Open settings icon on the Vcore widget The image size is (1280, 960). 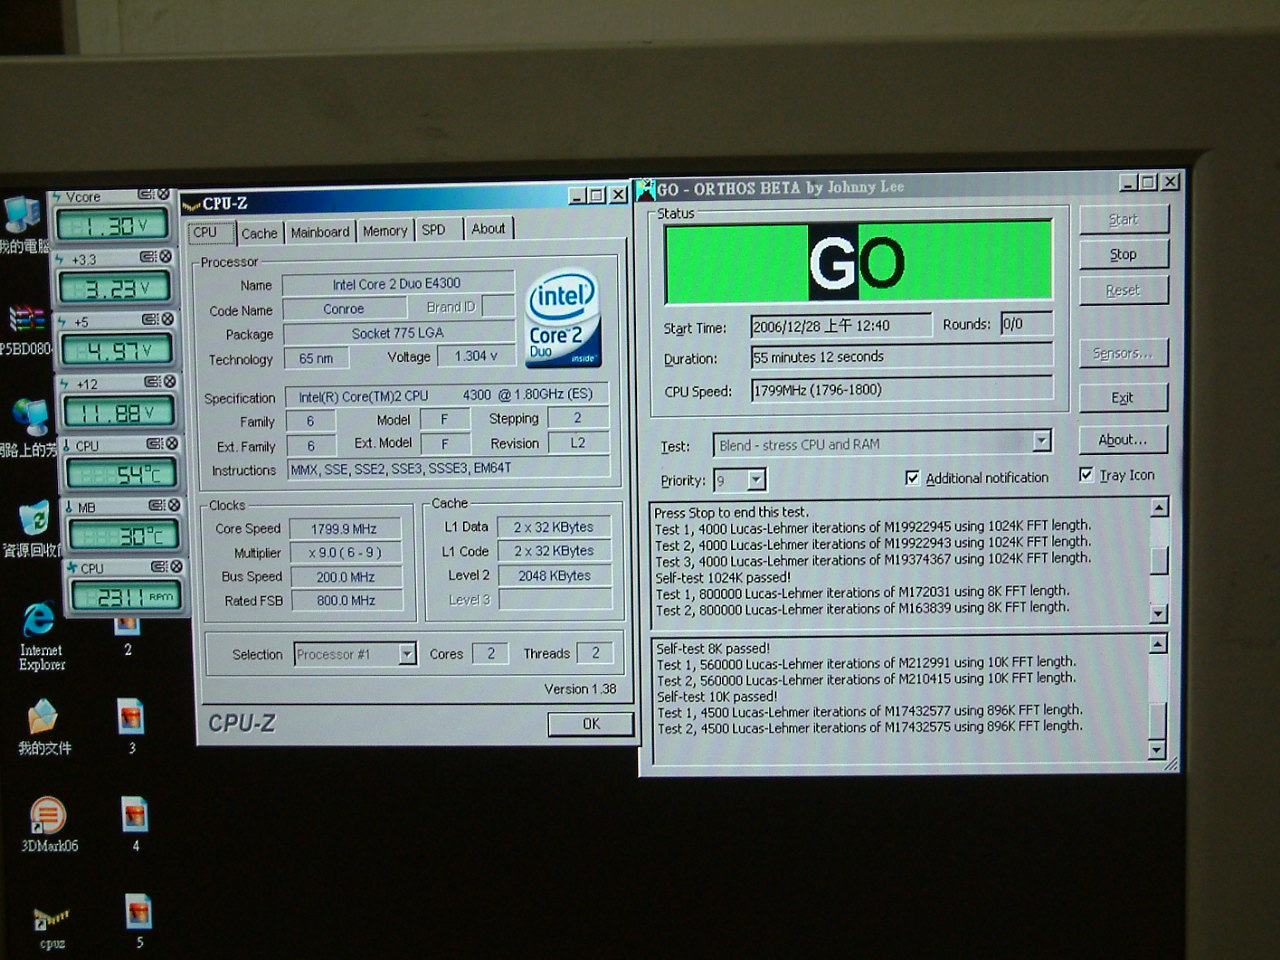tap(145, 195)
